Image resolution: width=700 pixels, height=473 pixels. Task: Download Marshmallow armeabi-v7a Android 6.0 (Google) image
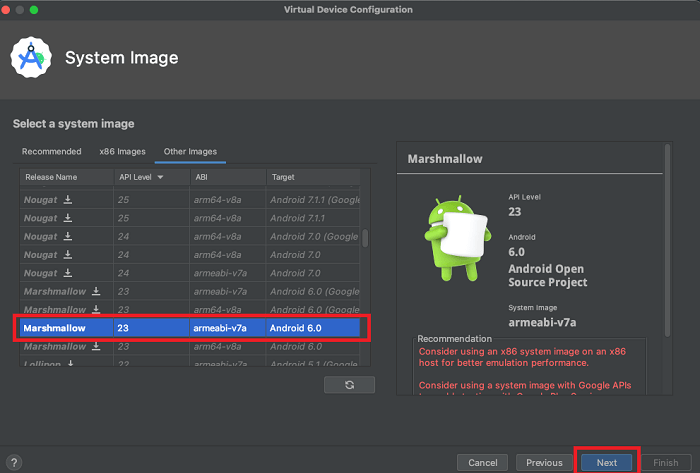(96, 291)
